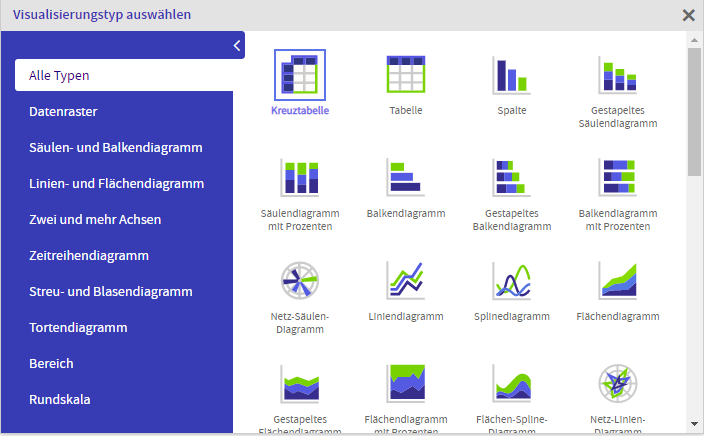Select Gestapeltes Säulendiagramm icon
The image size is (704, 436).
point(618,75)
